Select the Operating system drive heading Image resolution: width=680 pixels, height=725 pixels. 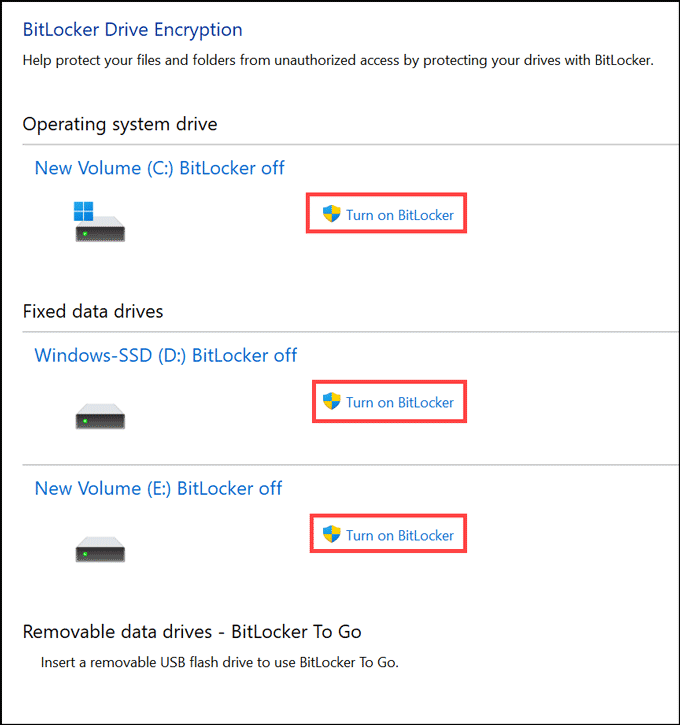click(120, 124)
